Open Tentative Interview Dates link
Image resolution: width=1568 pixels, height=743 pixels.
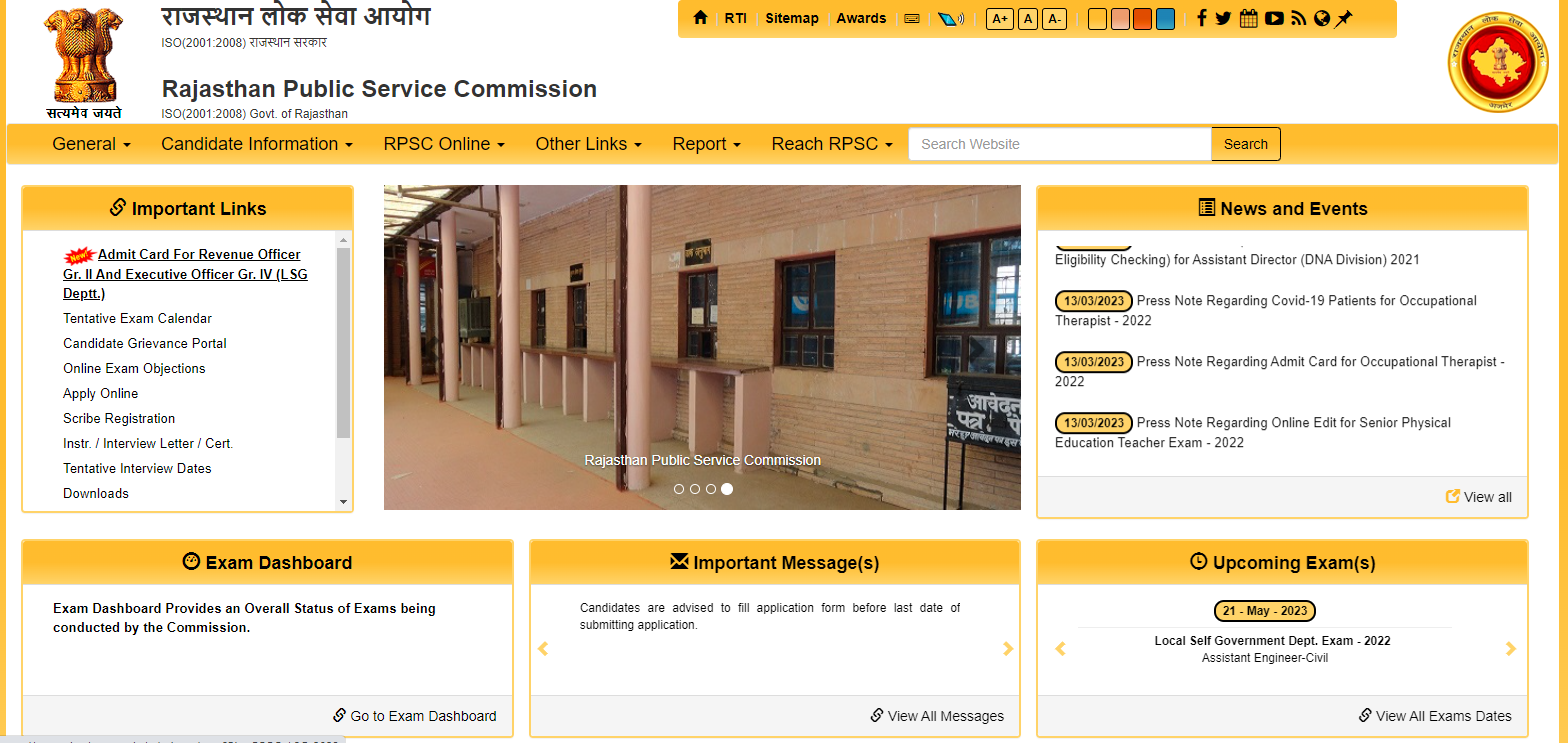pos(137,468)
